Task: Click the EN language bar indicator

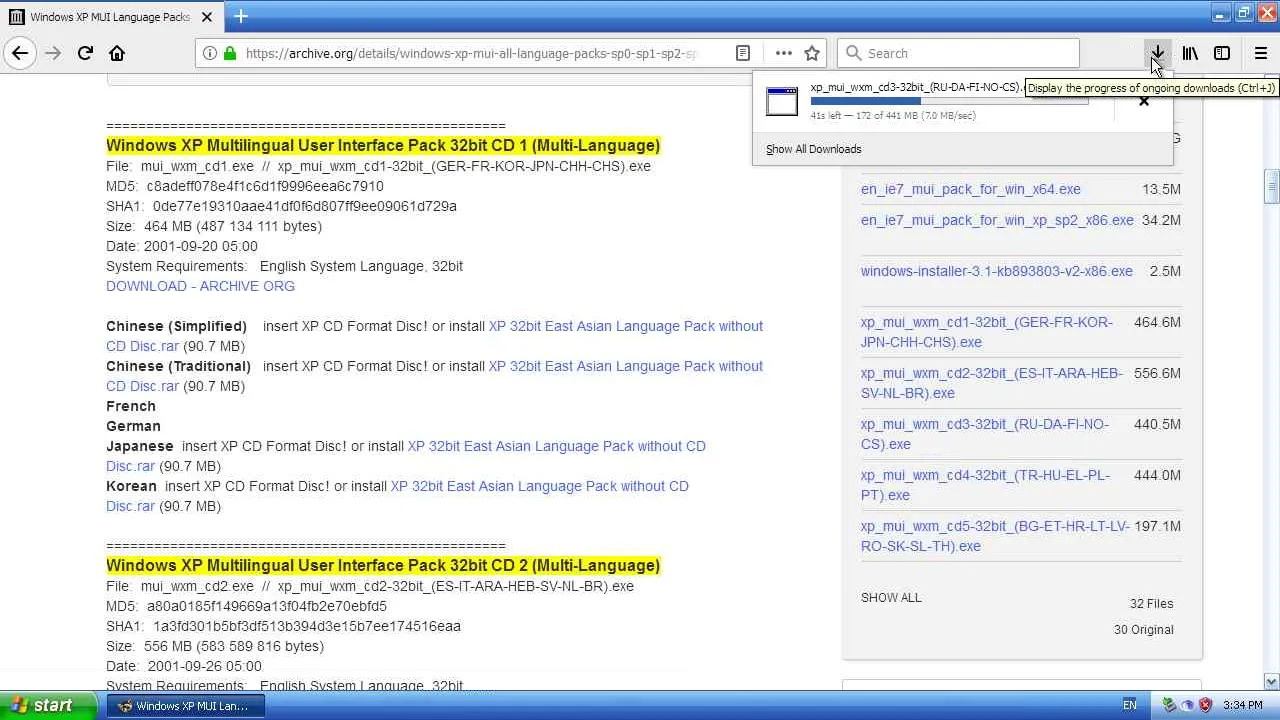Action: click(1129, 705)
